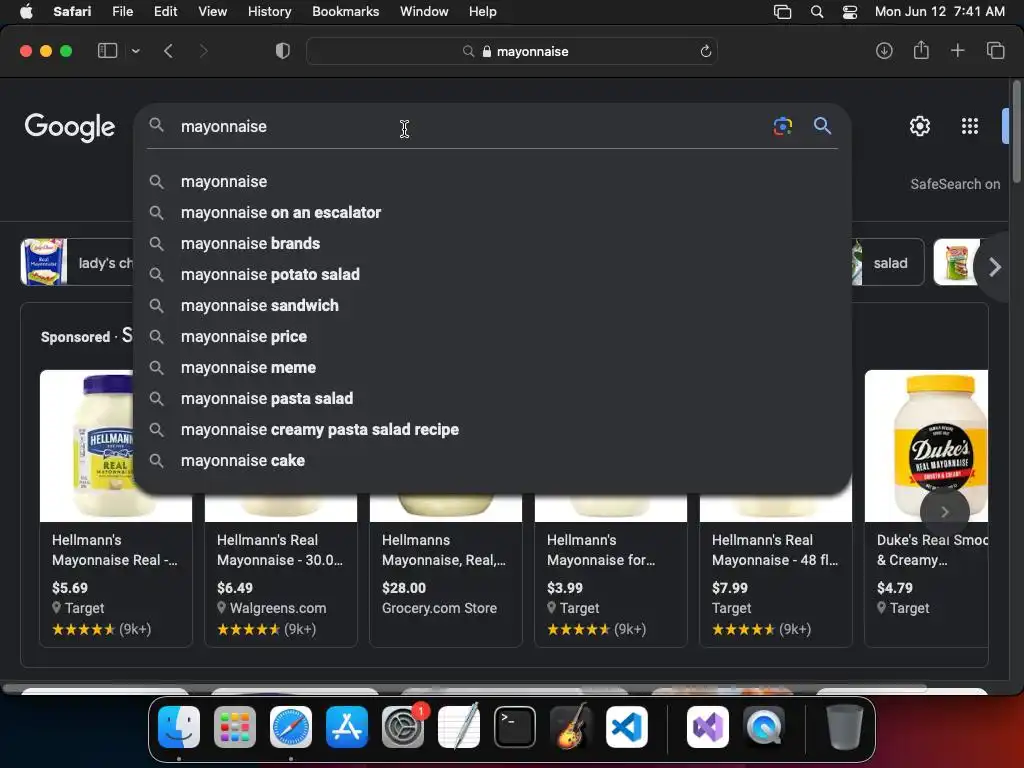Click in the Google search input field
This screenshot has width=1024, height=768.
point(470,126)
